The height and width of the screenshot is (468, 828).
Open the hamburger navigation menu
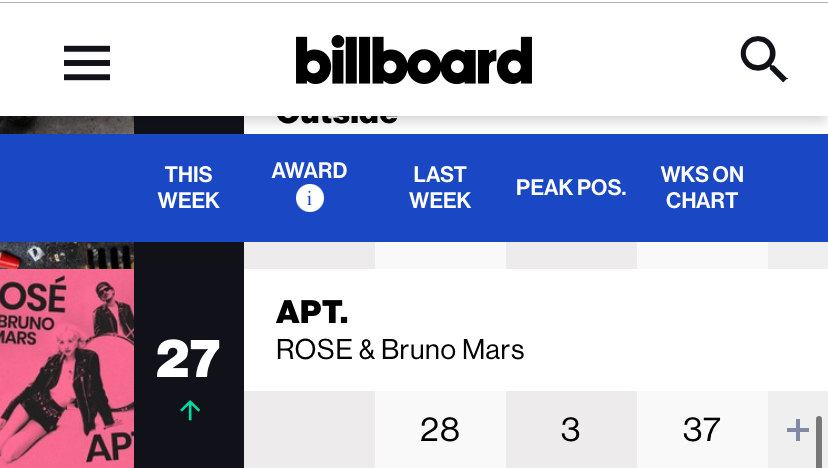pos(87,63)
